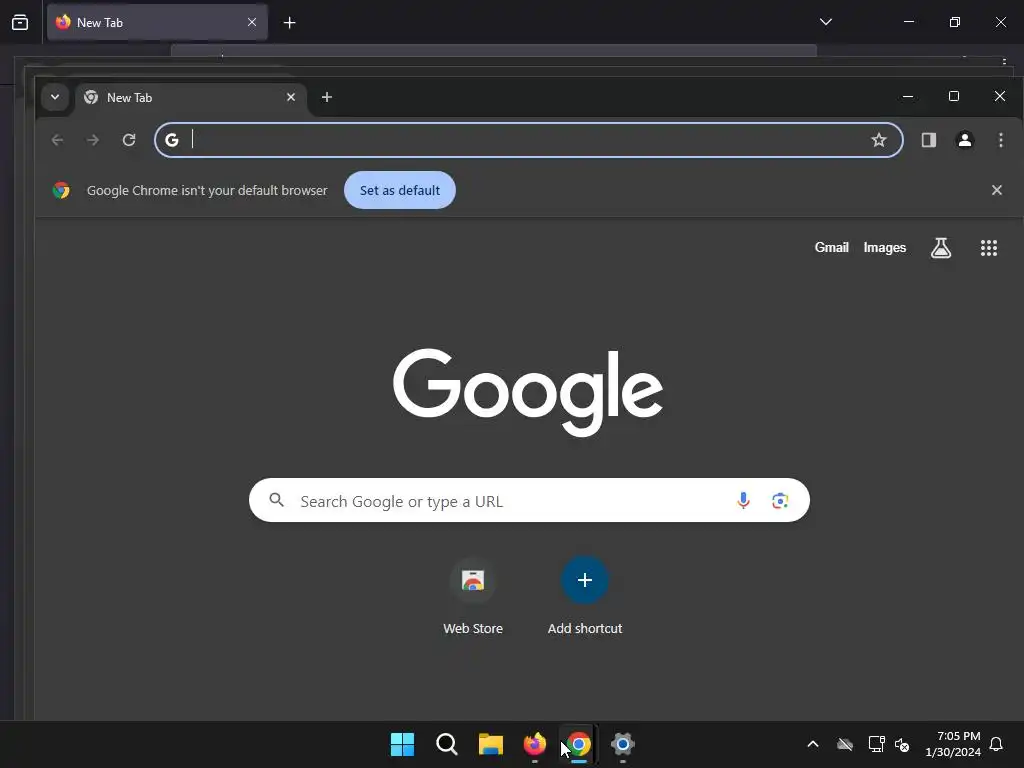Open Firefox's list all tabs dropdown
The width and height of the screenshot is (1024, 768).
pos(825,22)
